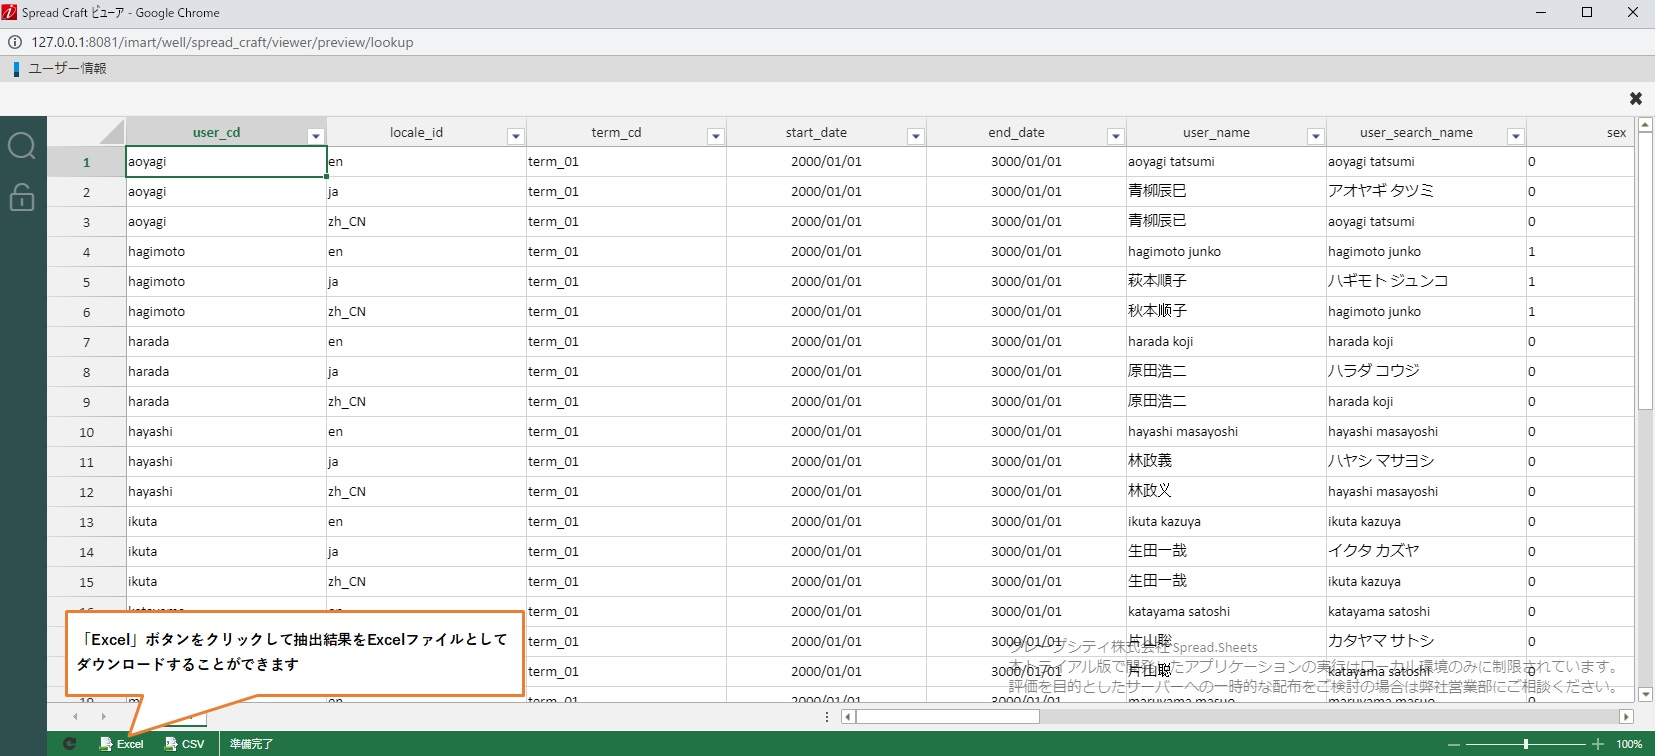The height and width of the screenshot is (756, 1655).
Task: Click the zoom out minus icon
Action: pos(1453,744)
